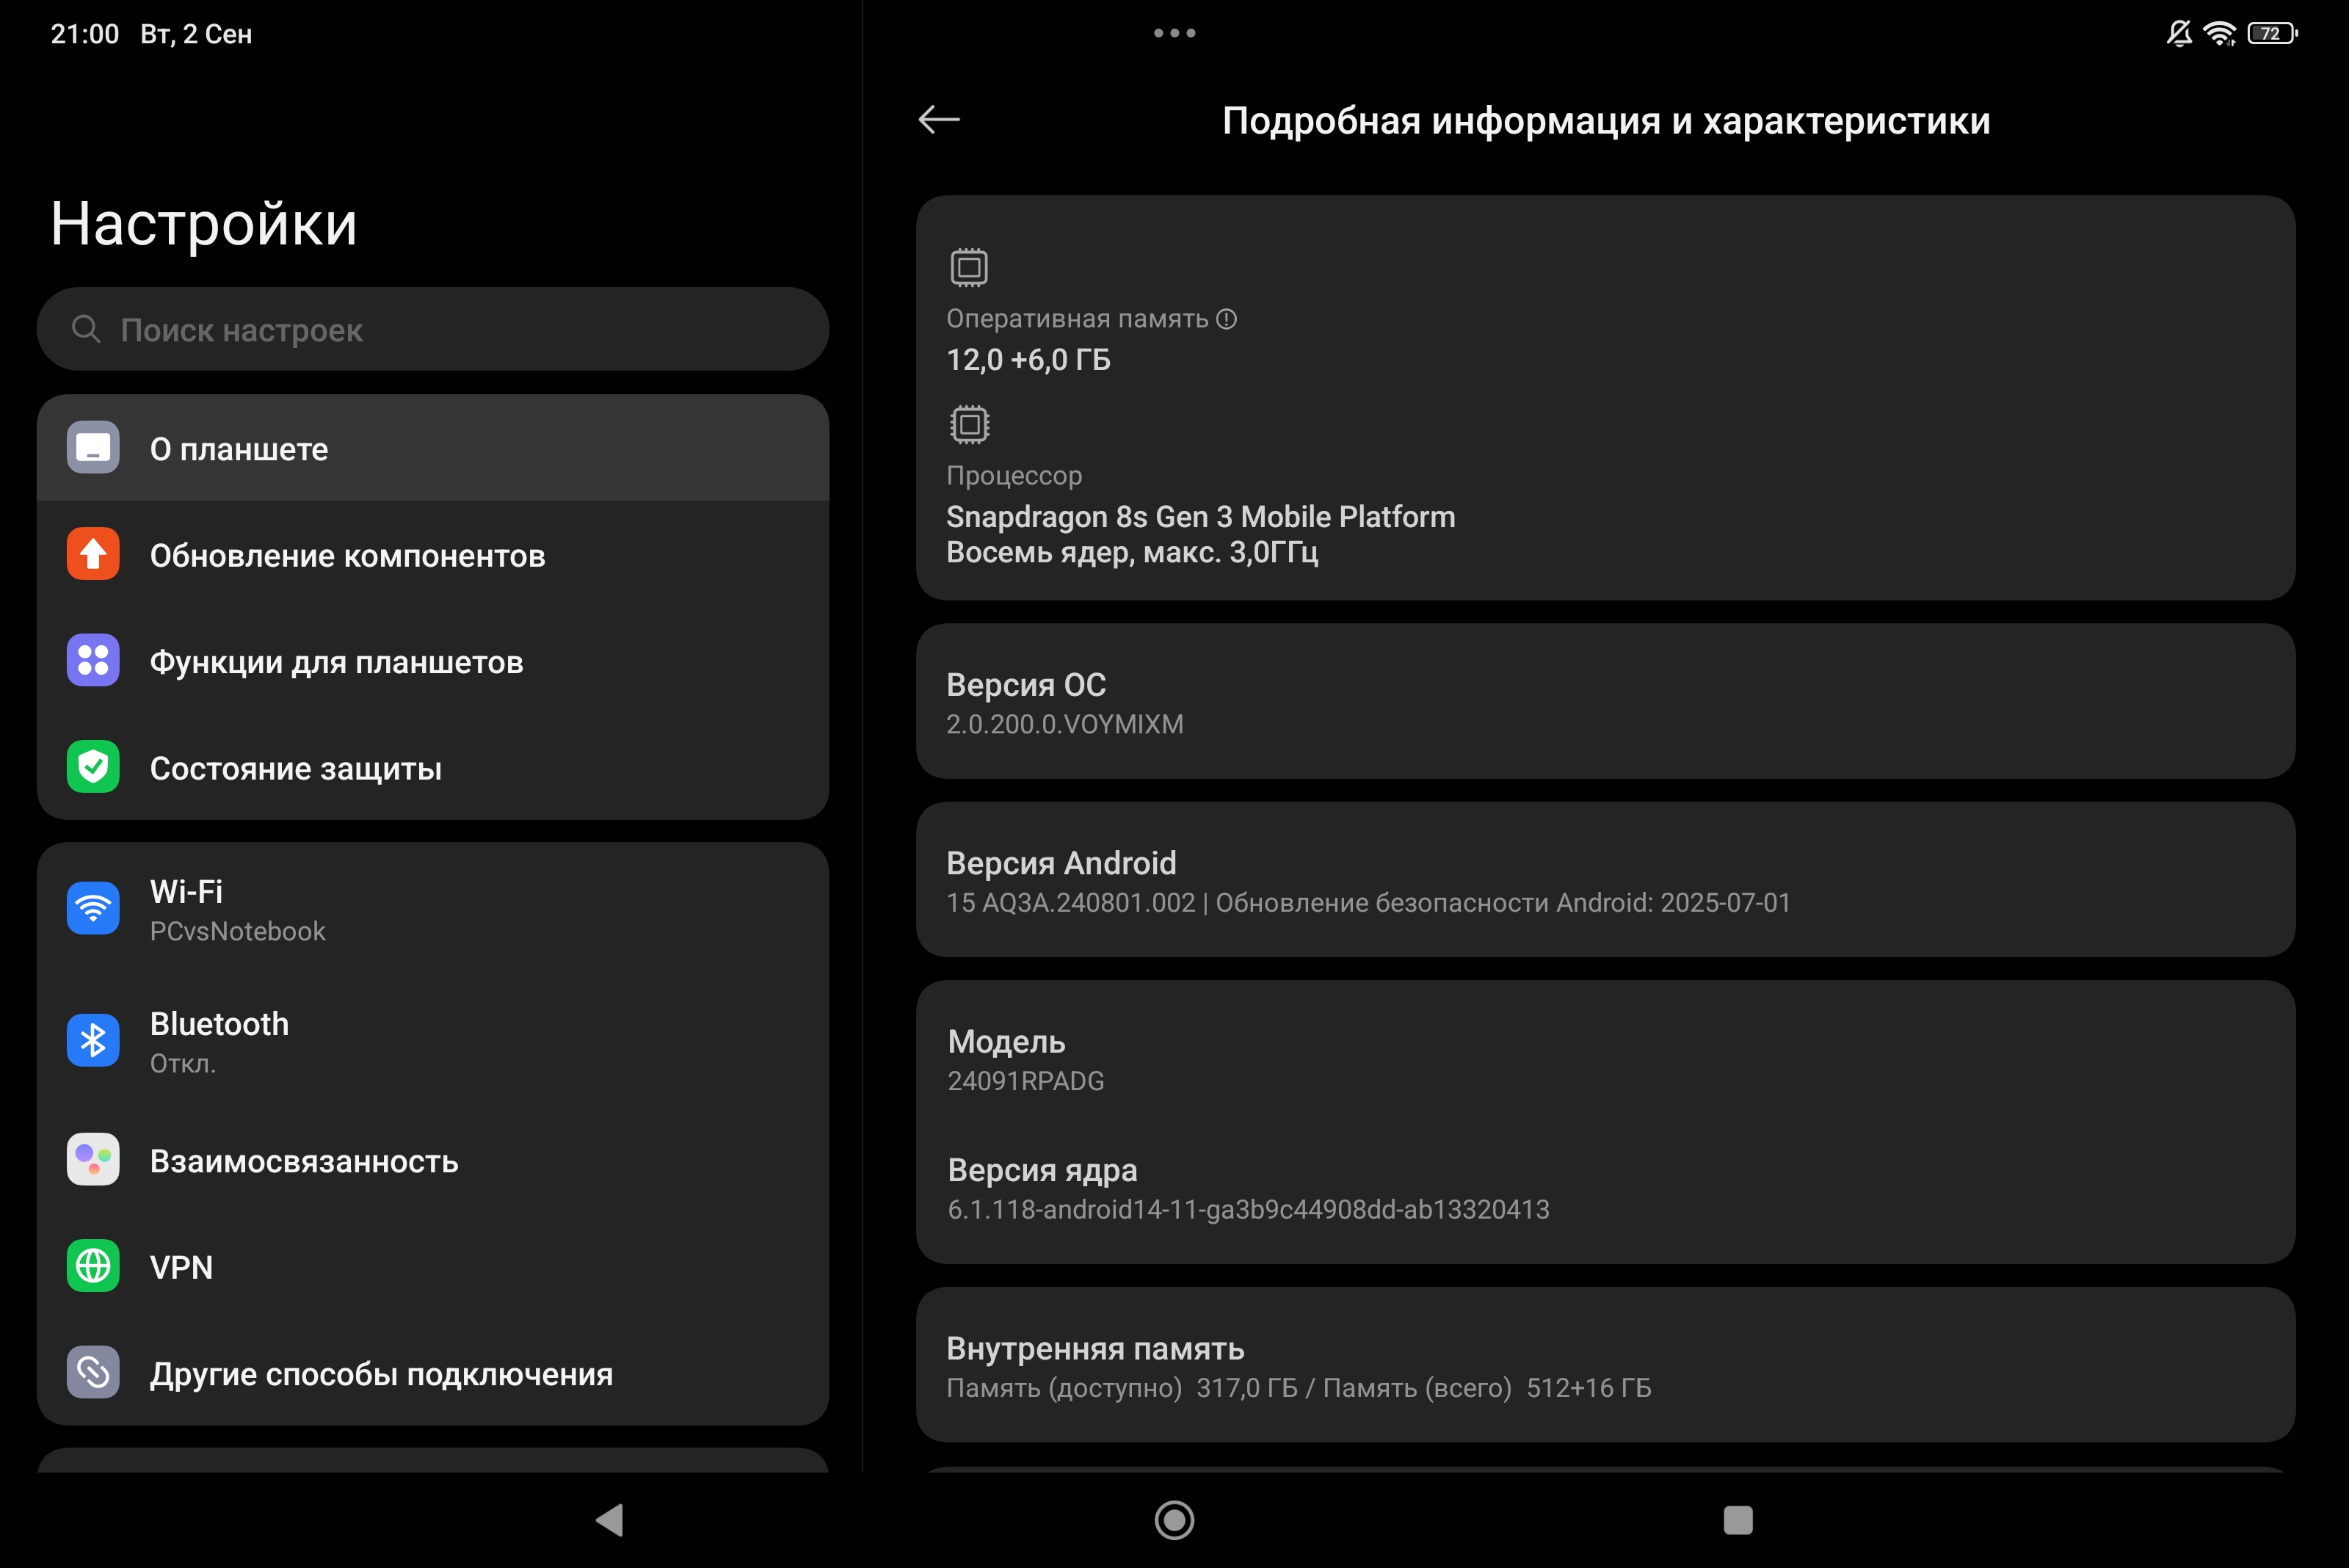2349x1568 pixels.
Task: Tap the blue Bluetooth icon
Action: pos(93,1041)
